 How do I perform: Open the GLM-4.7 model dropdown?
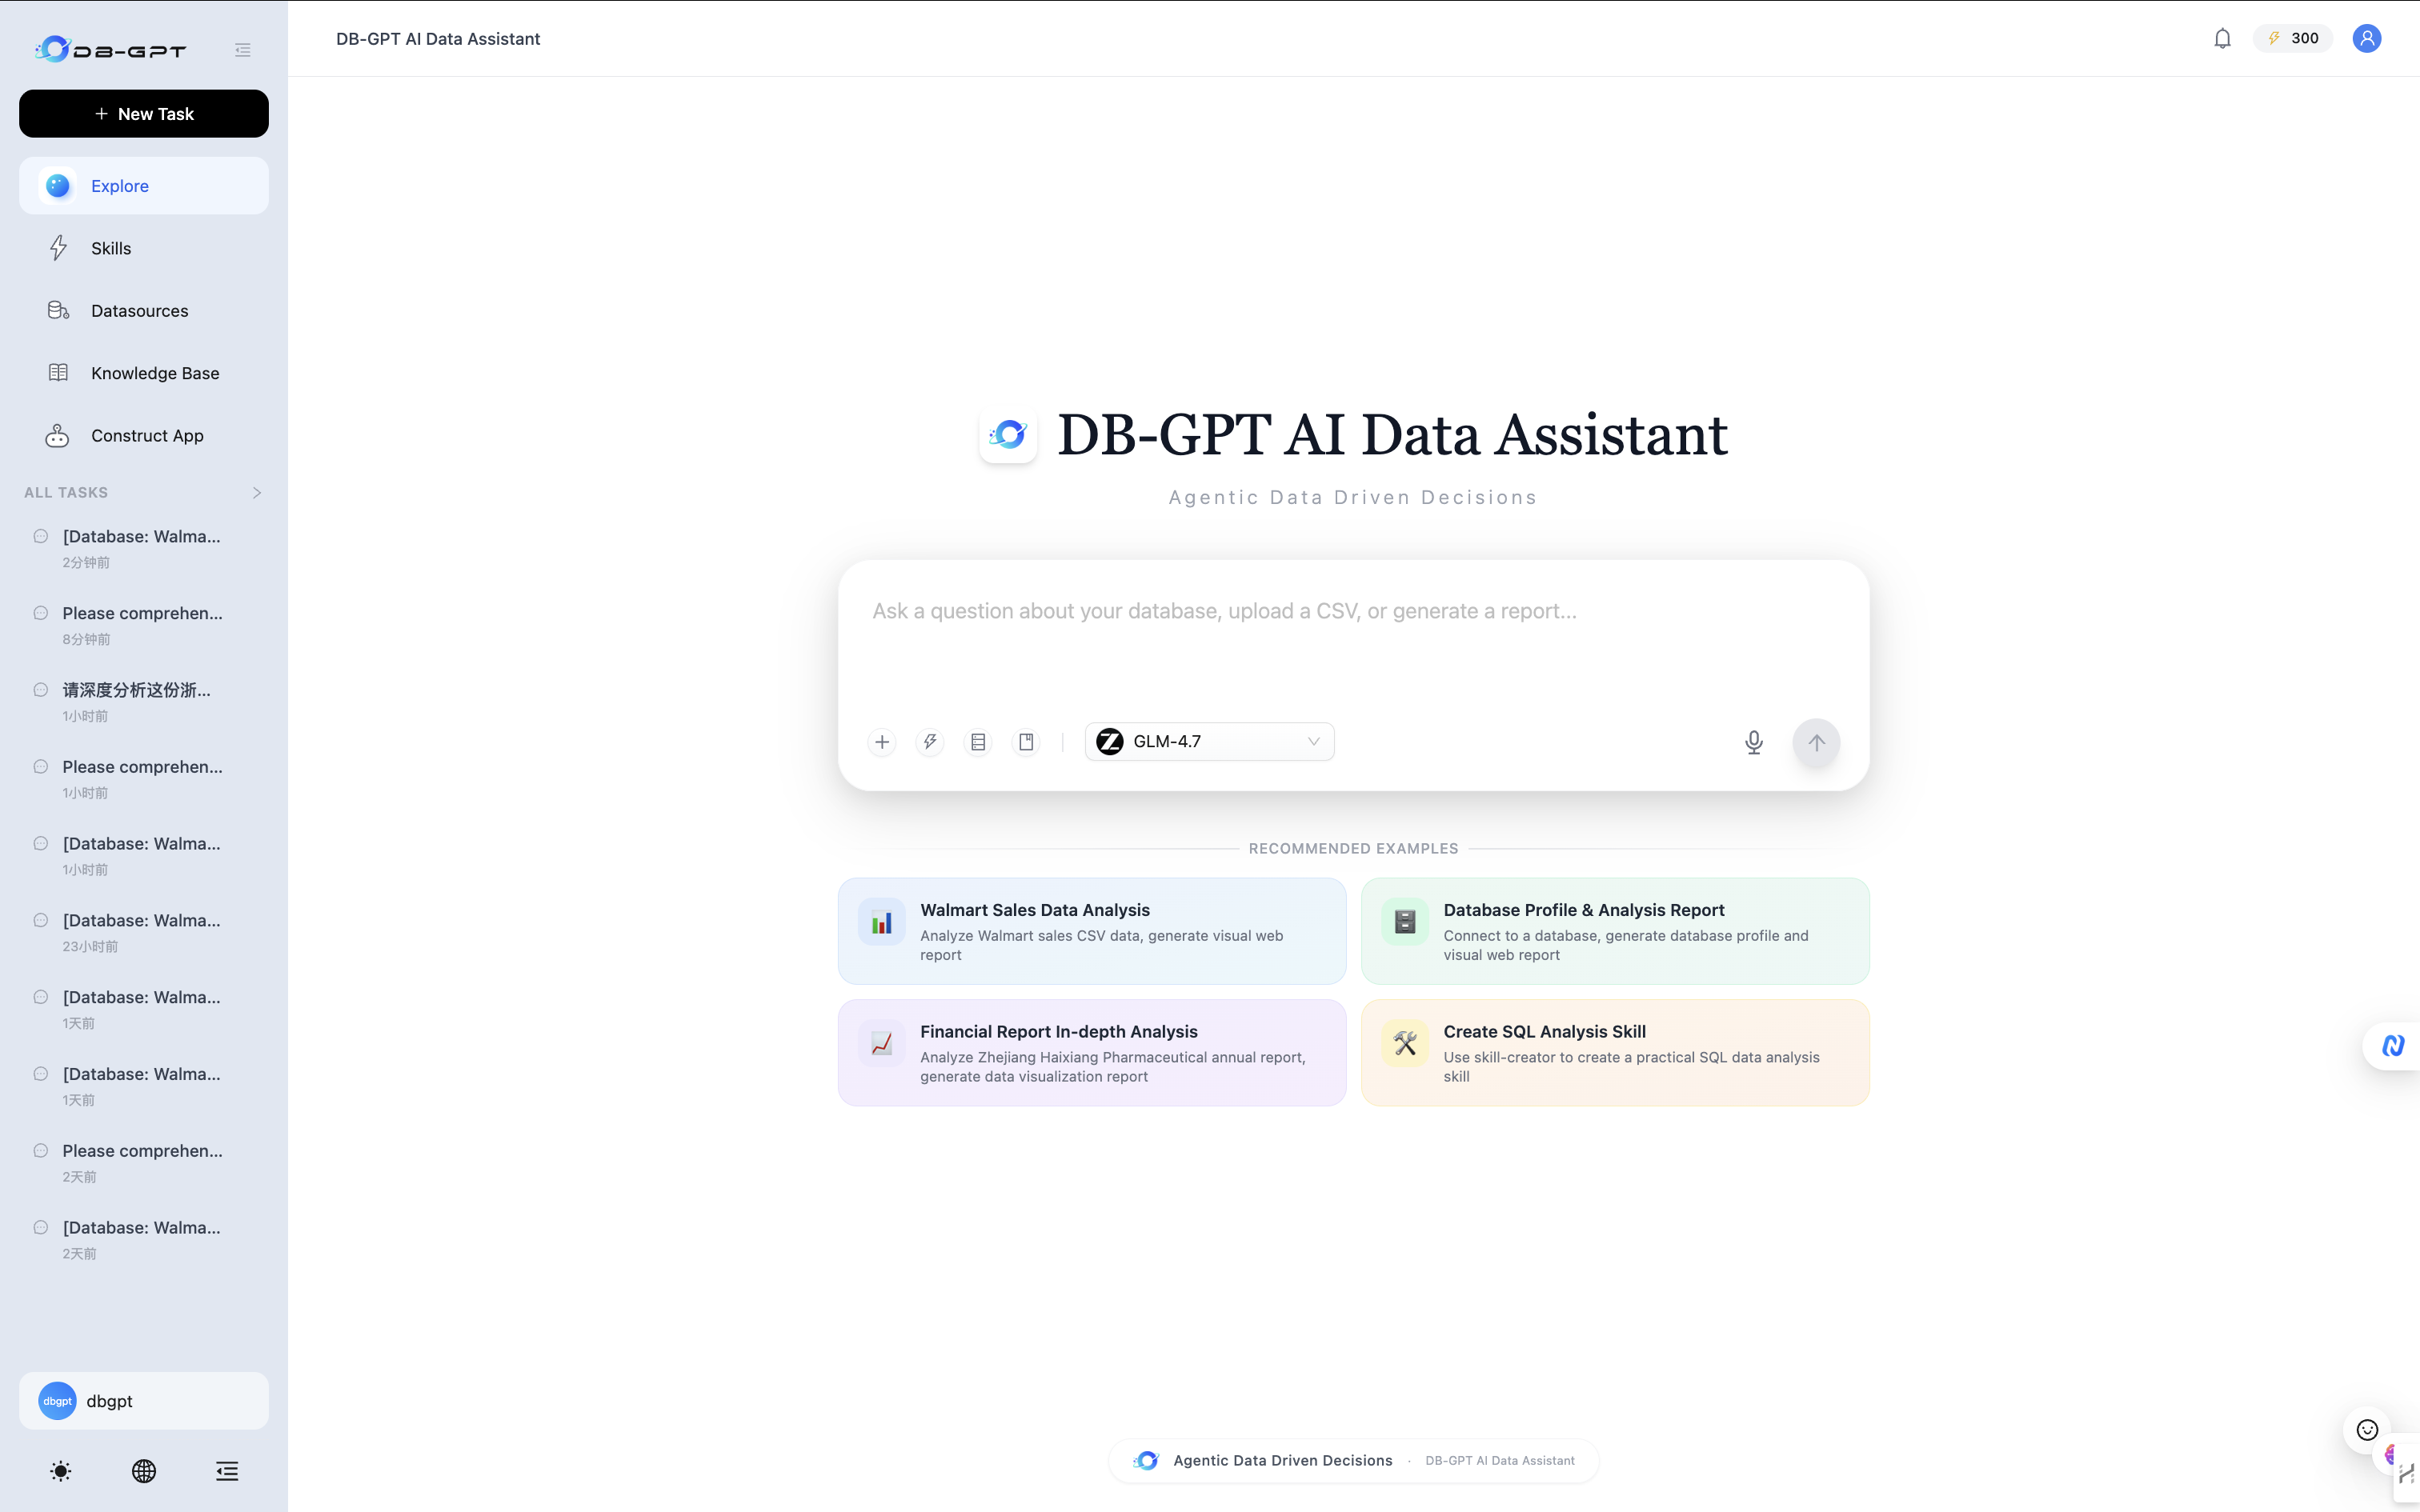(1209, 741)
